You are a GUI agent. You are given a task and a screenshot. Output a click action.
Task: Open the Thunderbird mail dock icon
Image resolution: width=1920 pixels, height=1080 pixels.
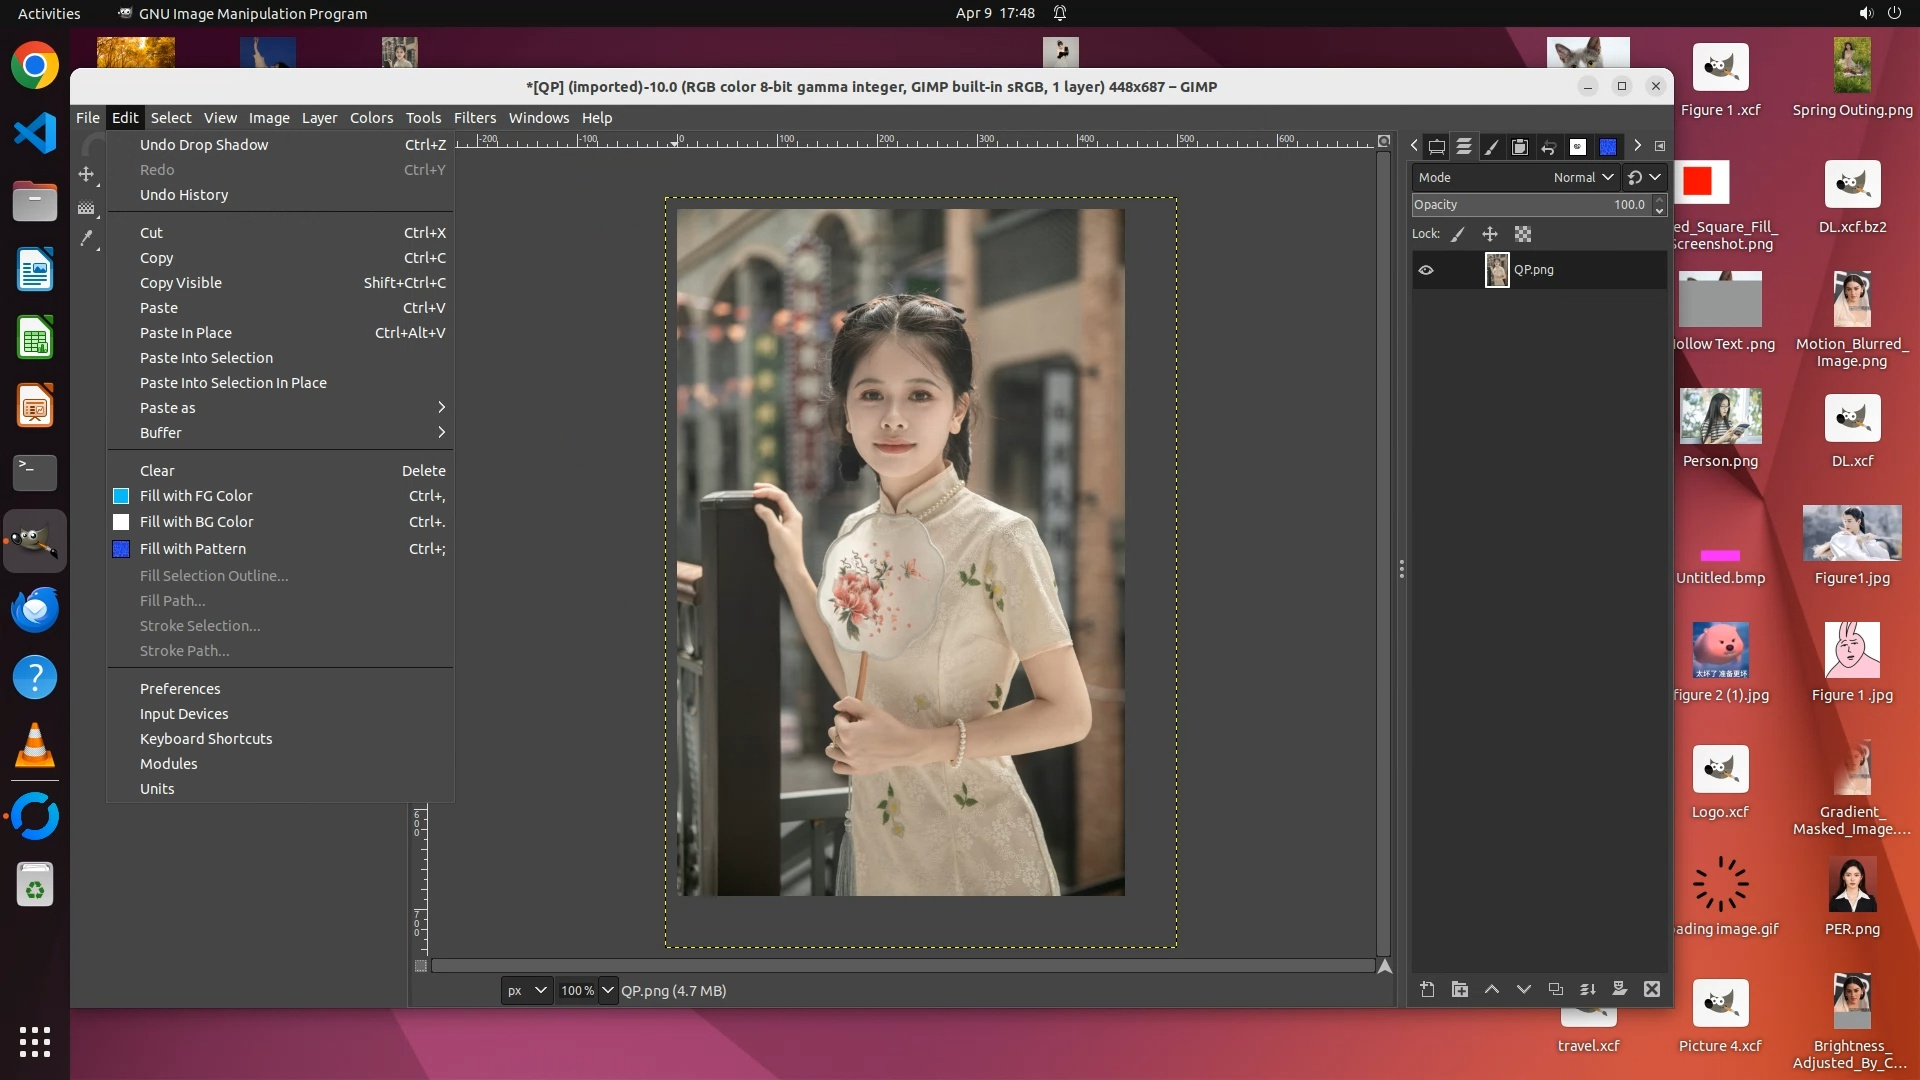tap(35, 609)
